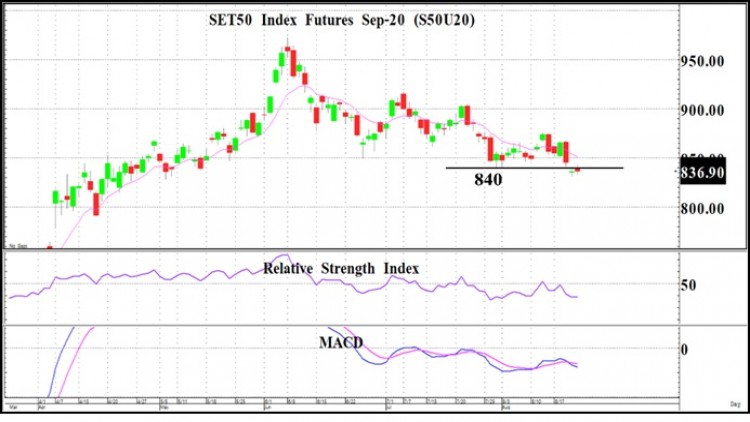Viewport: 750px width, 422px height.
Task: Click the Aug month label on time axis
Action: (x=506, y=407)
